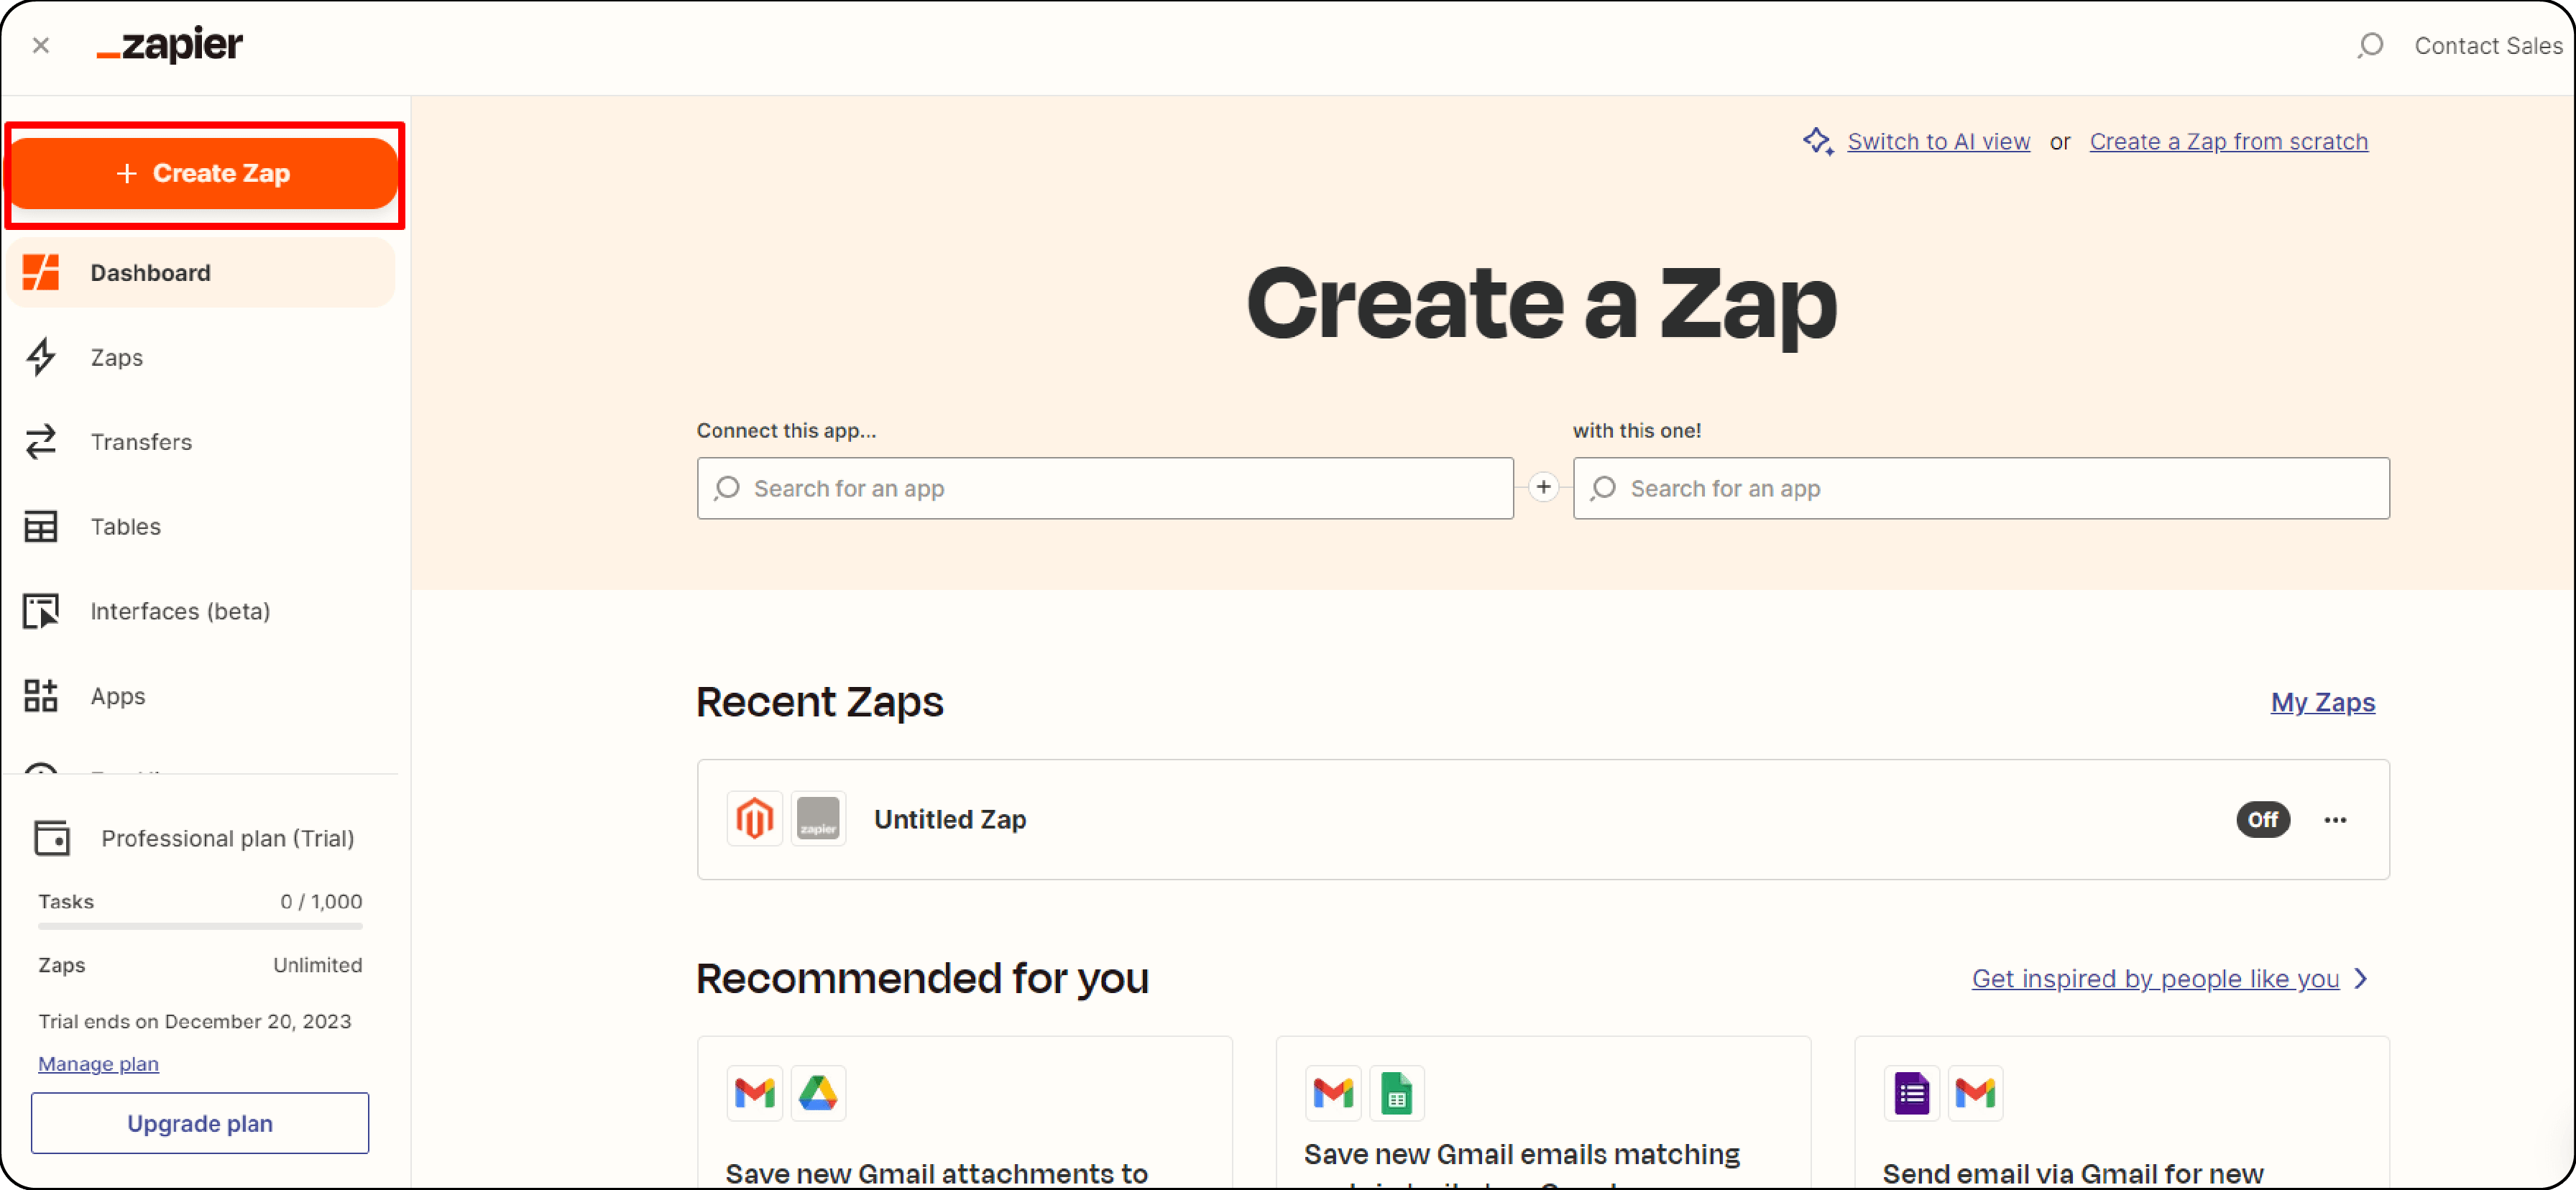
Task: Focus the Connect this app search field
Action: coord(1105,488)
